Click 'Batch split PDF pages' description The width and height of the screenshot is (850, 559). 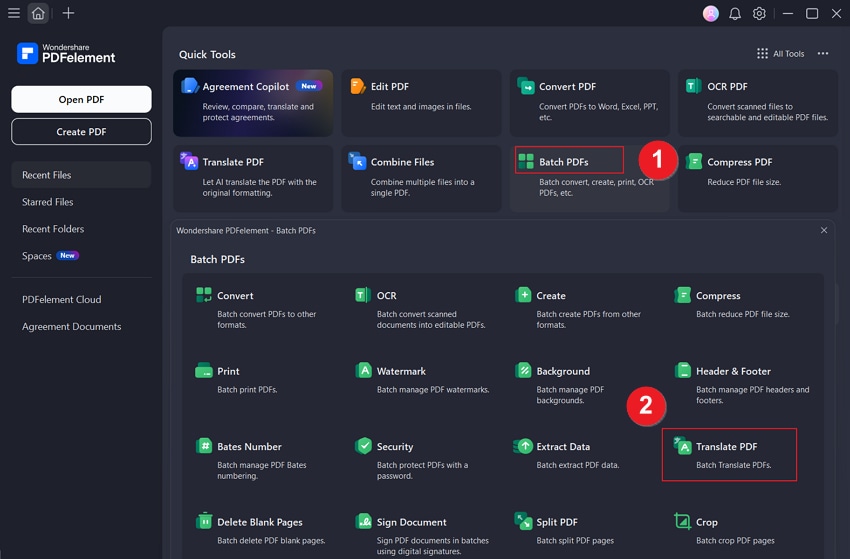(x=575, y=540)
